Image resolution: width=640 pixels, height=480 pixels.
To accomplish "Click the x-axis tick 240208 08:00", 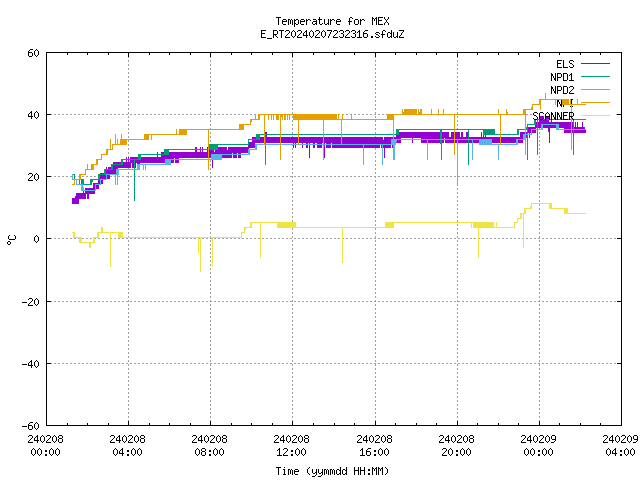I will [210, 446].
